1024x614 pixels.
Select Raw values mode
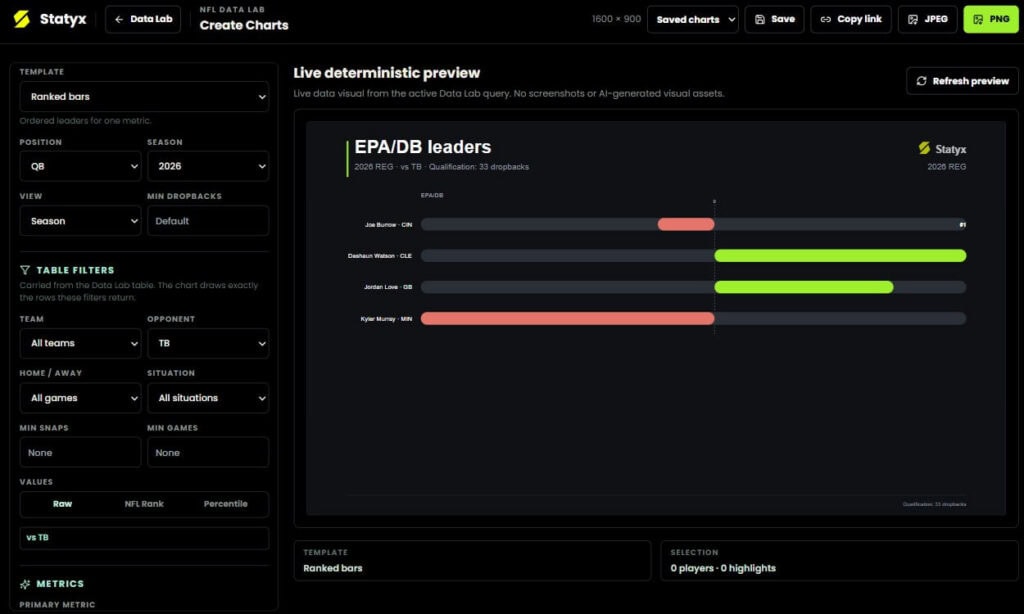(63, 504)
